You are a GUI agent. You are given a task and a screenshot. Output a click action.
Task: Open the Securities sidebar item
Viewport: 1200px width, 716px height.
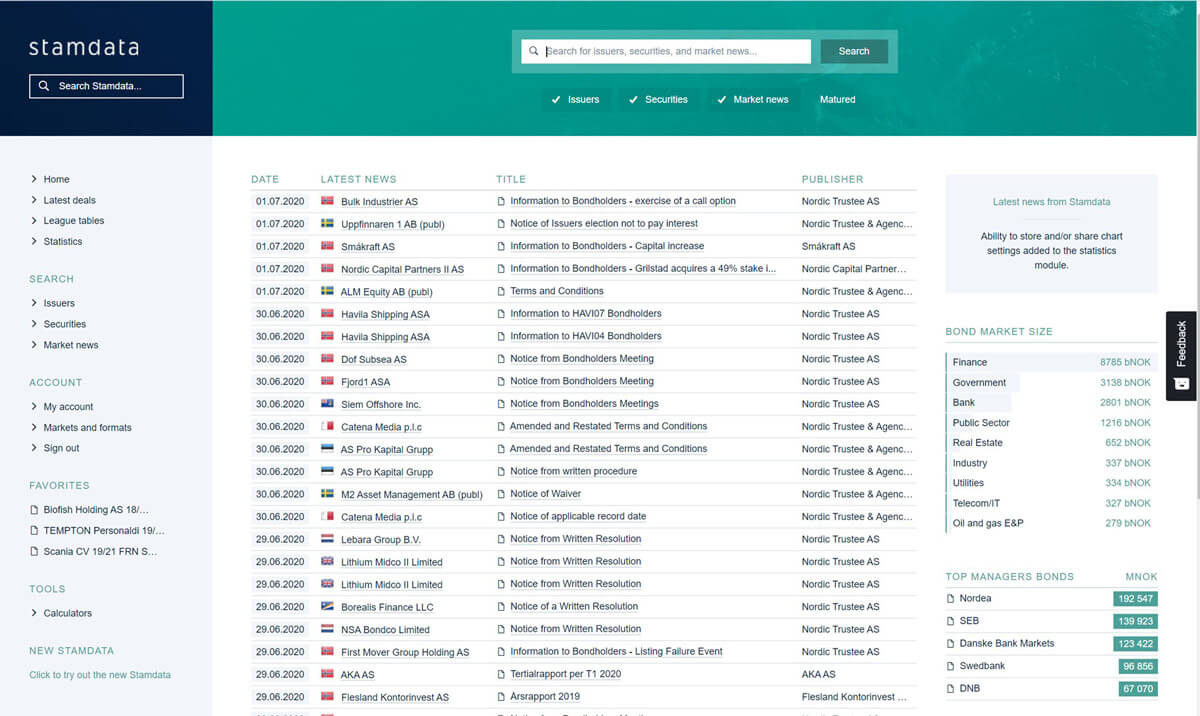click(65, 324)
